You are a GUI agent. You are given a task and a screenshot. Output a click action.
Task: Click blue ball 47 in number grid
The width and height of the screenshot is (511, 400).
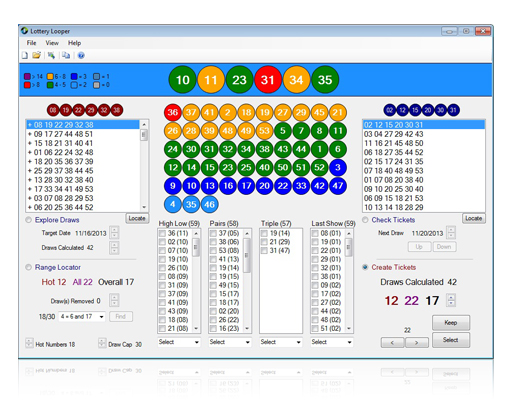(338, 186)
